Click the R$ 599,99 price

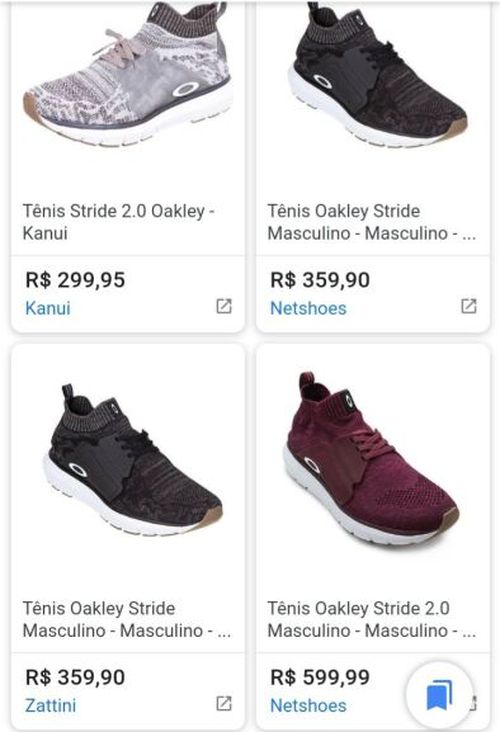tap(320, 677)
